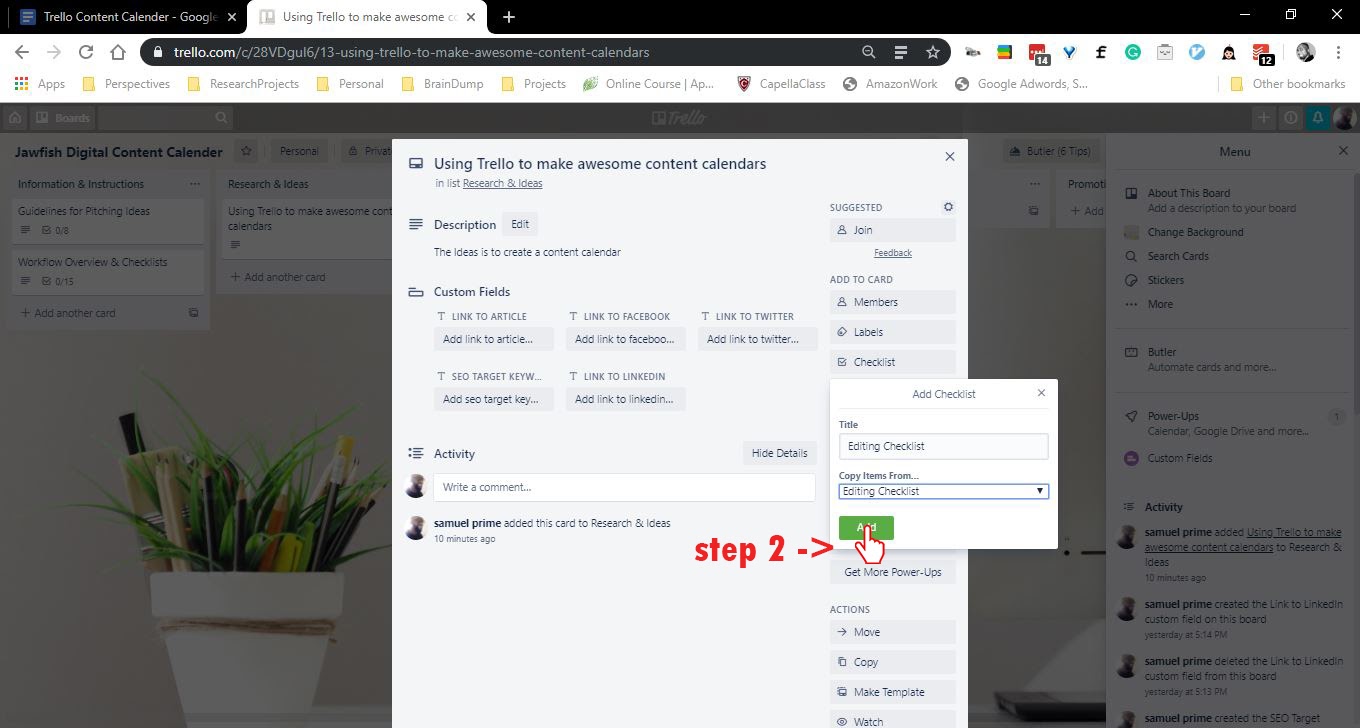Edit the checklist Title field
Screen dimensions: 1360x728
point(943,446)
